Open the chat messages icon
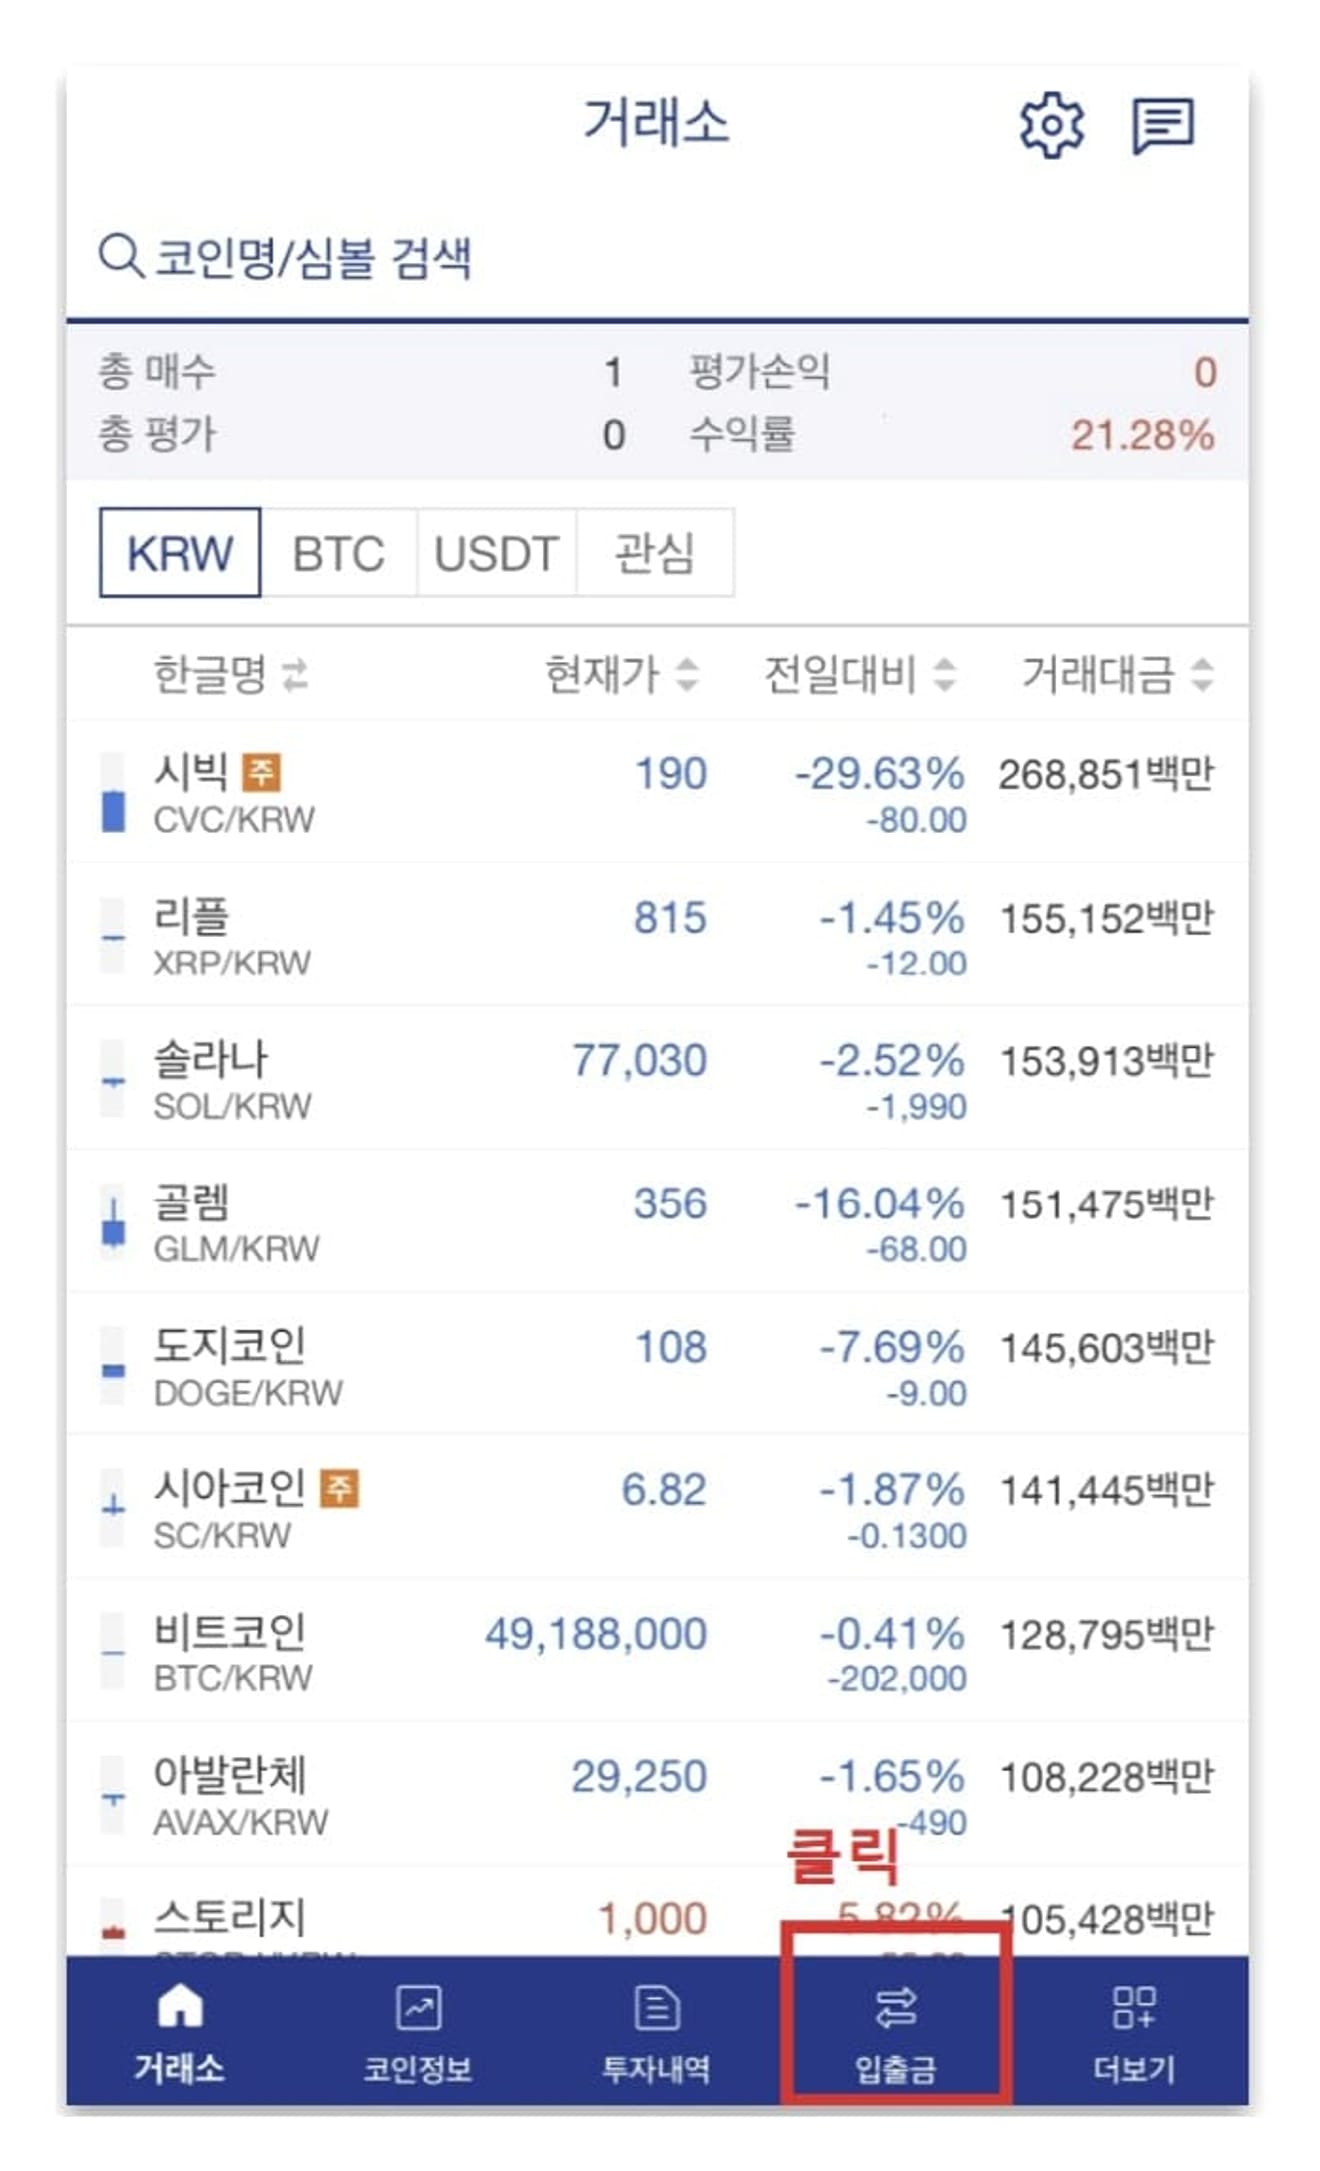 click(1163, 126)
